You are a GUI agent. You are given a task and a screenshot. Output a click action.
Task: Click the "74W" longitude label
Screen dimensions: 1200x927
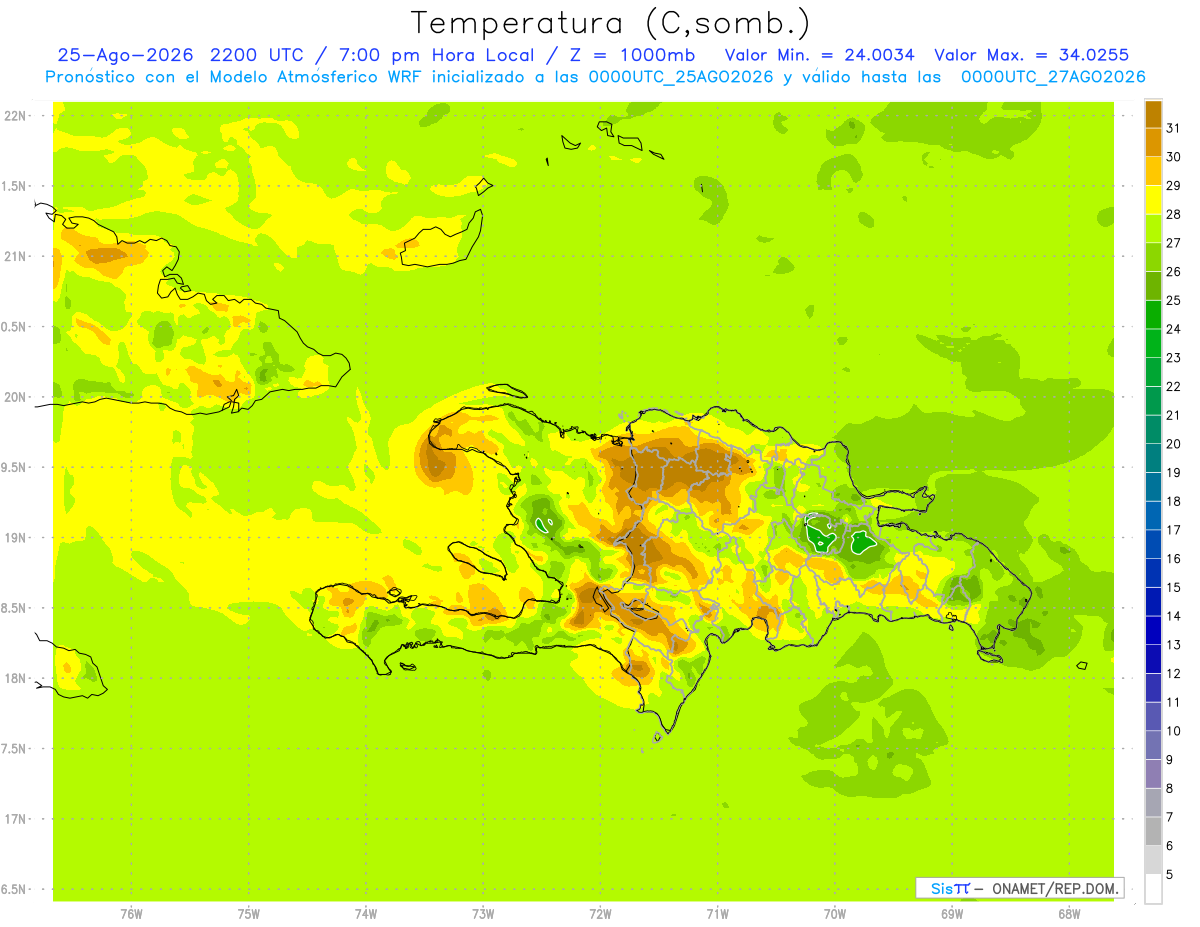366,914
